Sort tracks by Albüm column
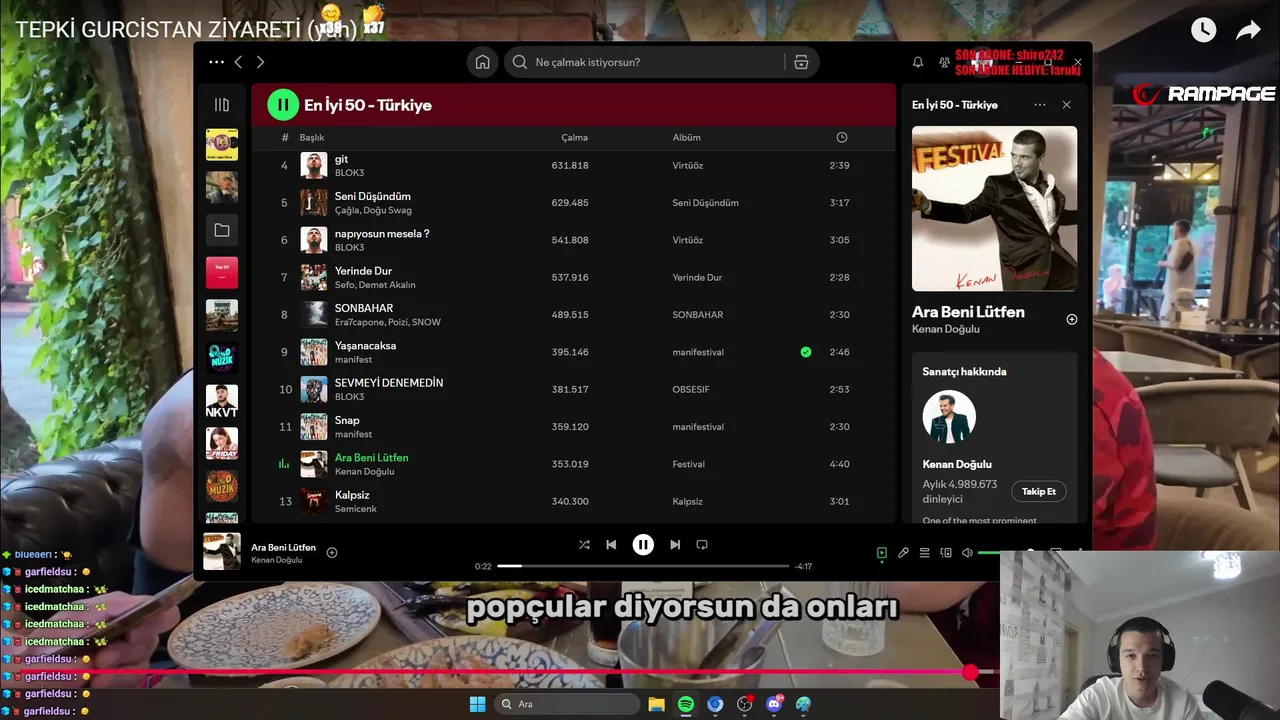Viewport: 1280px width, 720px height. pyautogui.click(x=686, y=137)
